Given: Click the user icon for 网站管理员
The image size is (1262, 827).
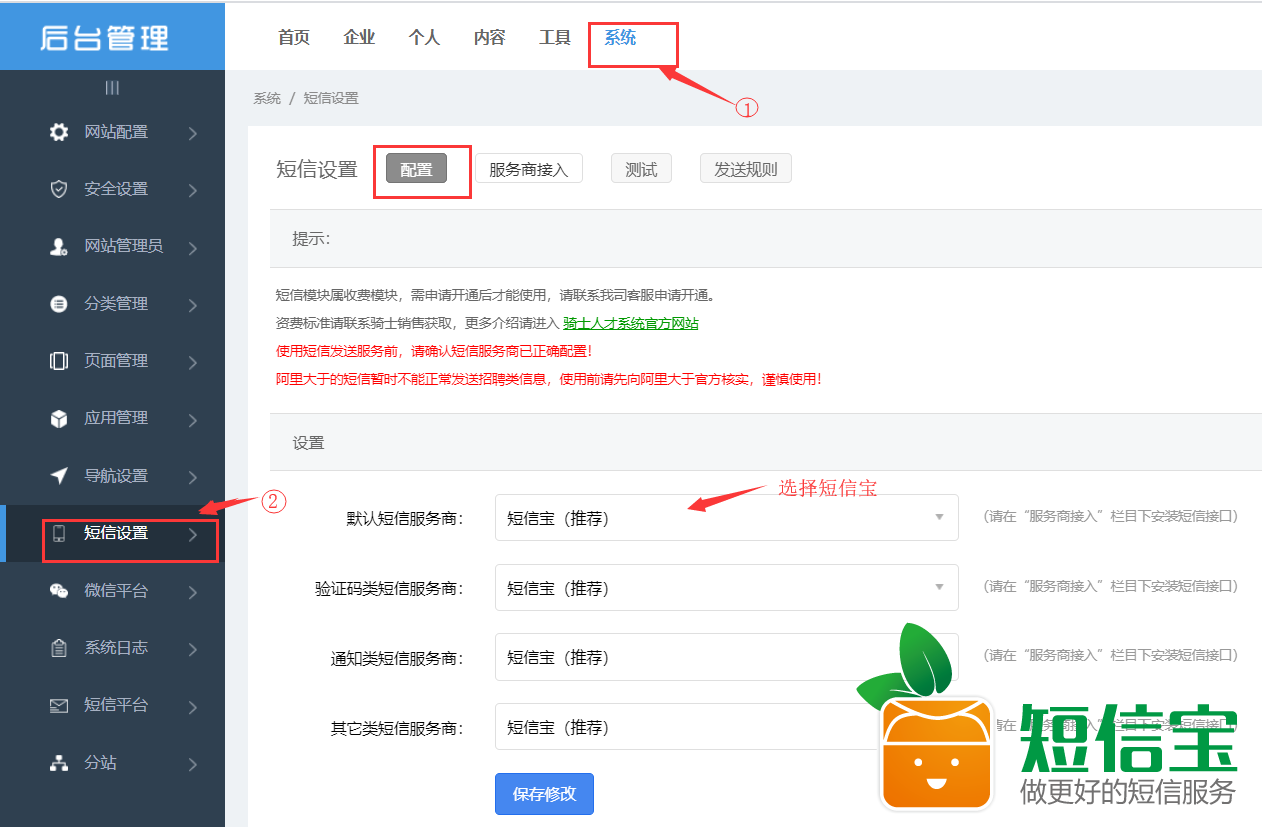Looking at the screenshot, I should click(x=59, y=247).
